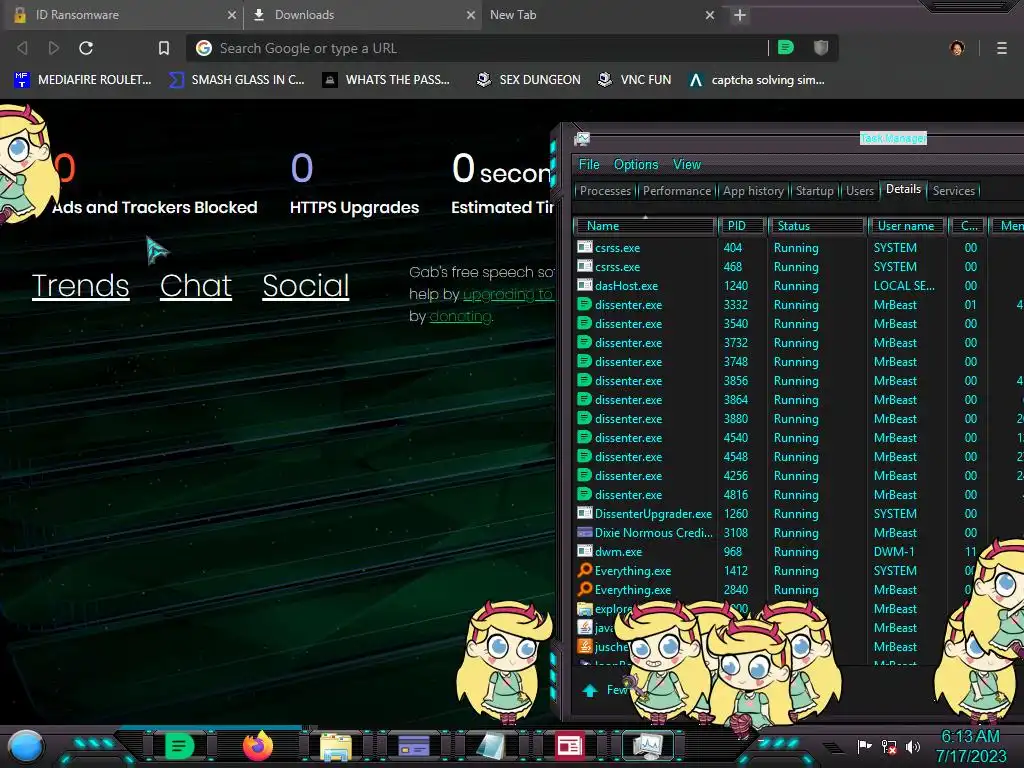Open the Options menu in Task Manager
Viewport: 1024px width, 768px height.
635,165
